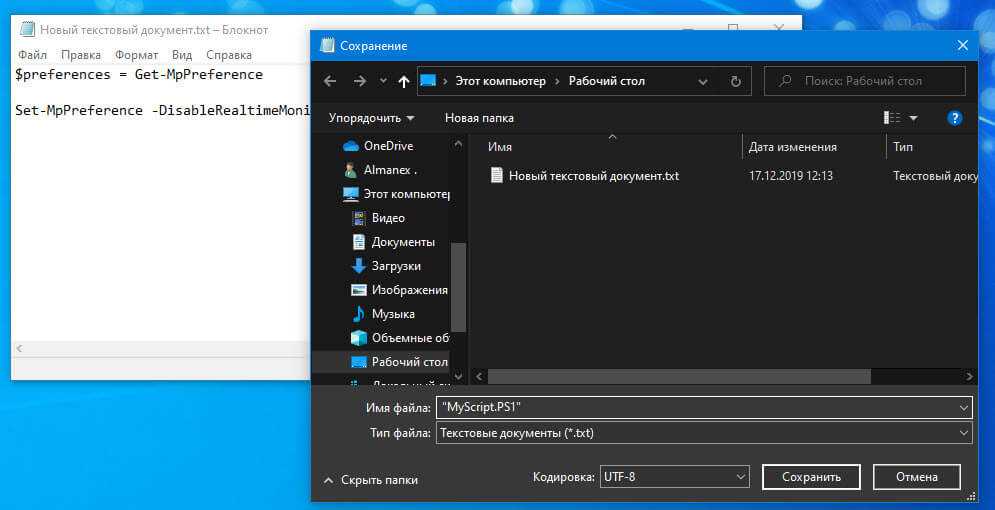Click the Back arrow in save dialog
The image size is (995, 510).
point(331,81)
